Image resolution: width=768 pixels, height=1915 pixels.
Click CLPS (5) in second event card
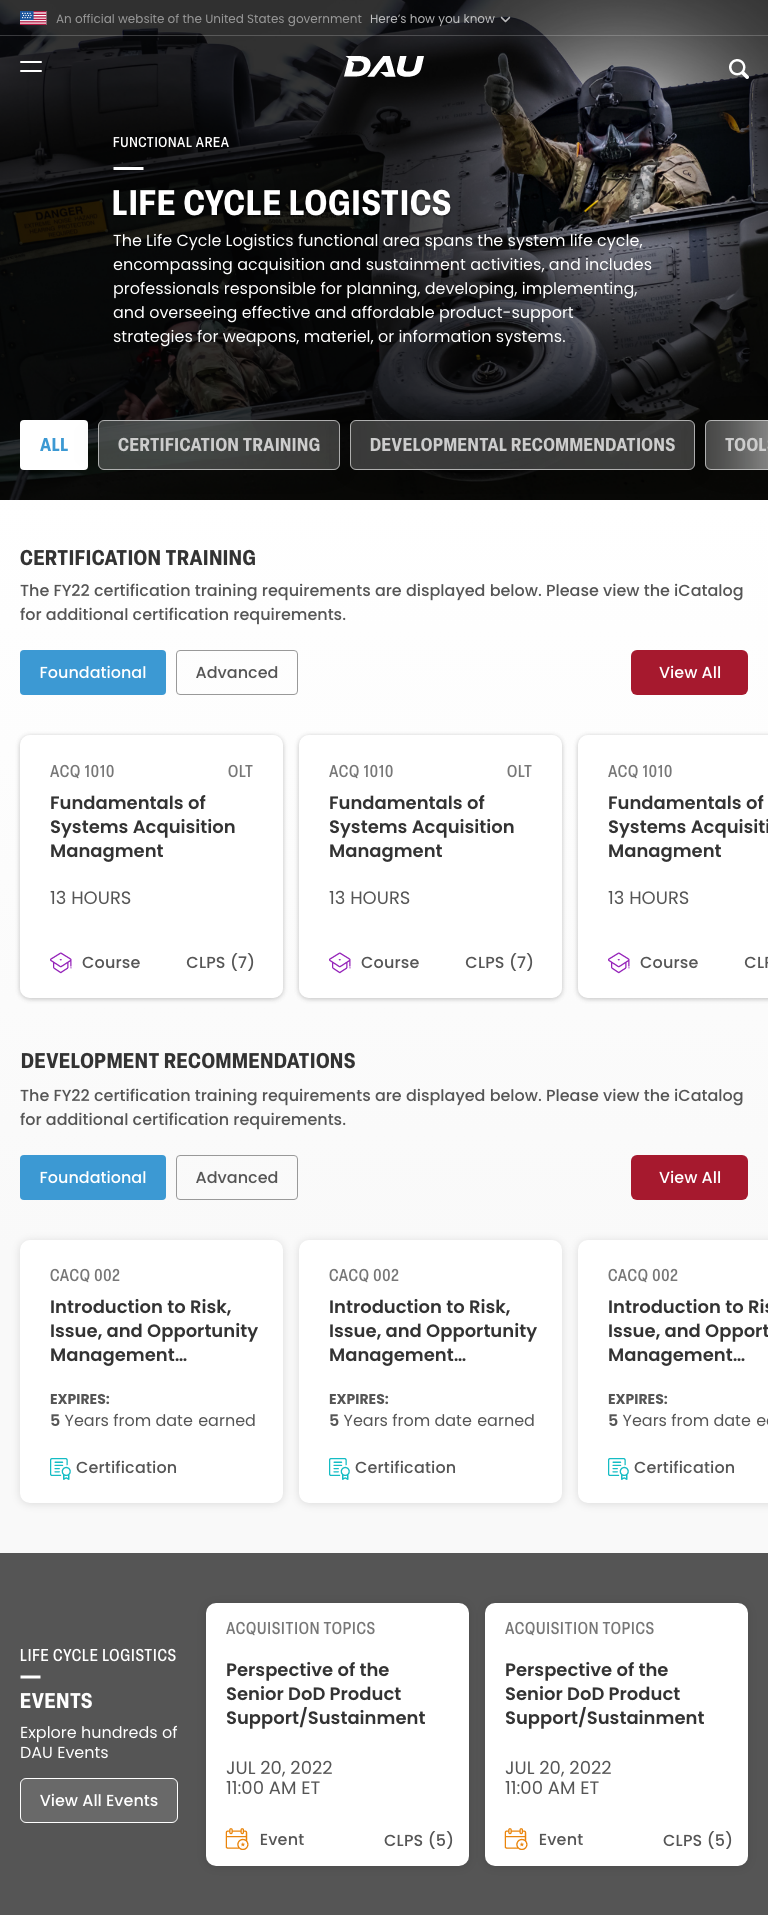(x=697, y=1840)
